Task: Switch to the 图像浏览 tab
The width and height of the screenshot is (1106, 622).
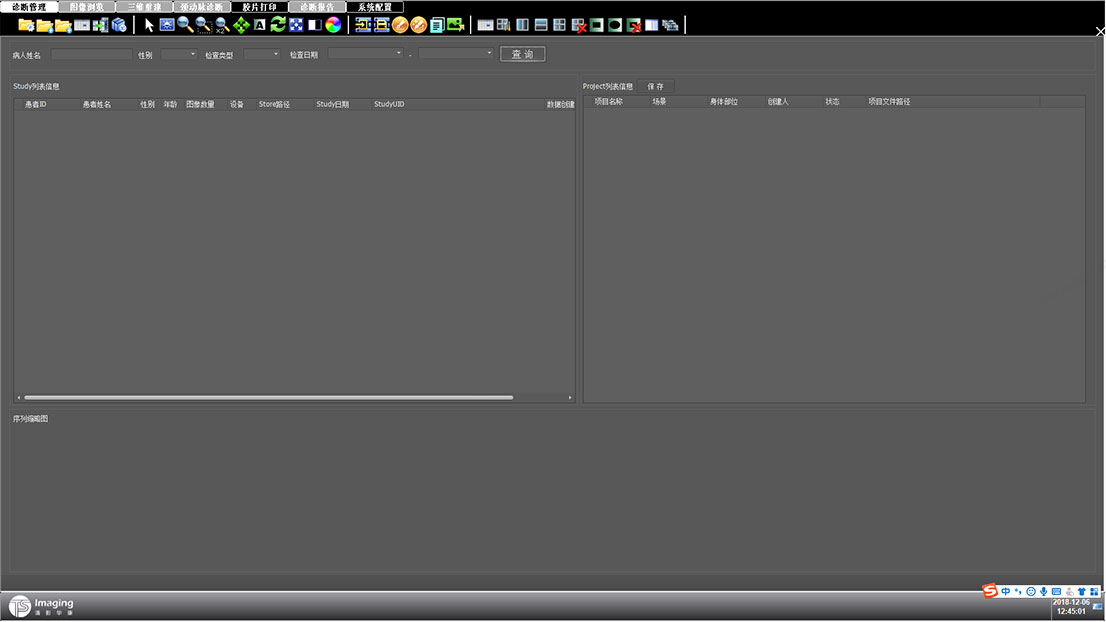Action: (x=86, y=7)
